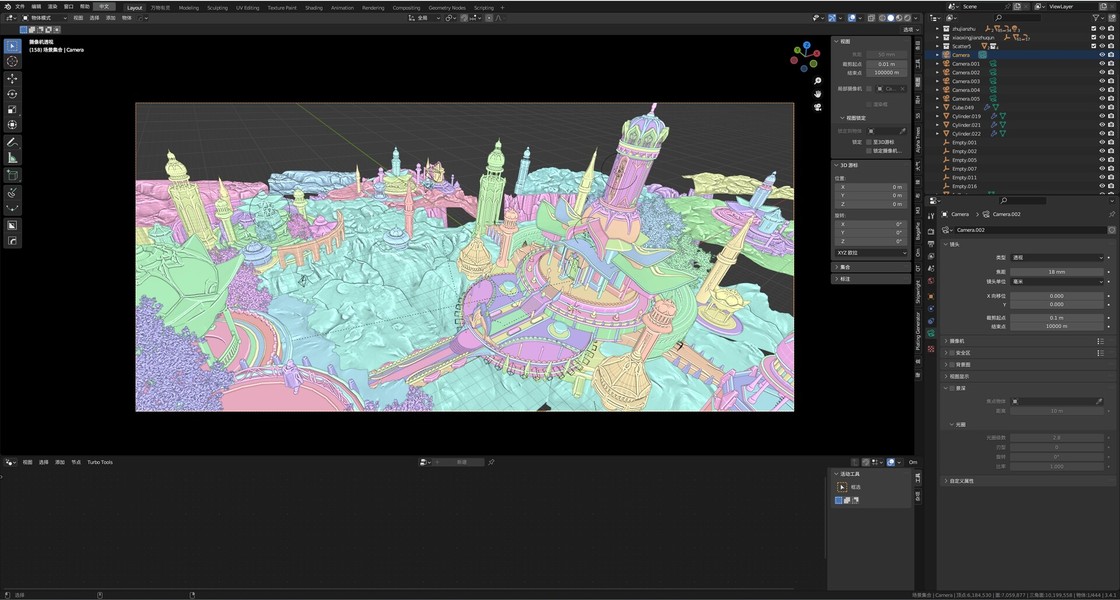Enable lock to 3D cursor checkbox
The height and width of the screenshot is (600, 1120).
[x=869, y=142]
